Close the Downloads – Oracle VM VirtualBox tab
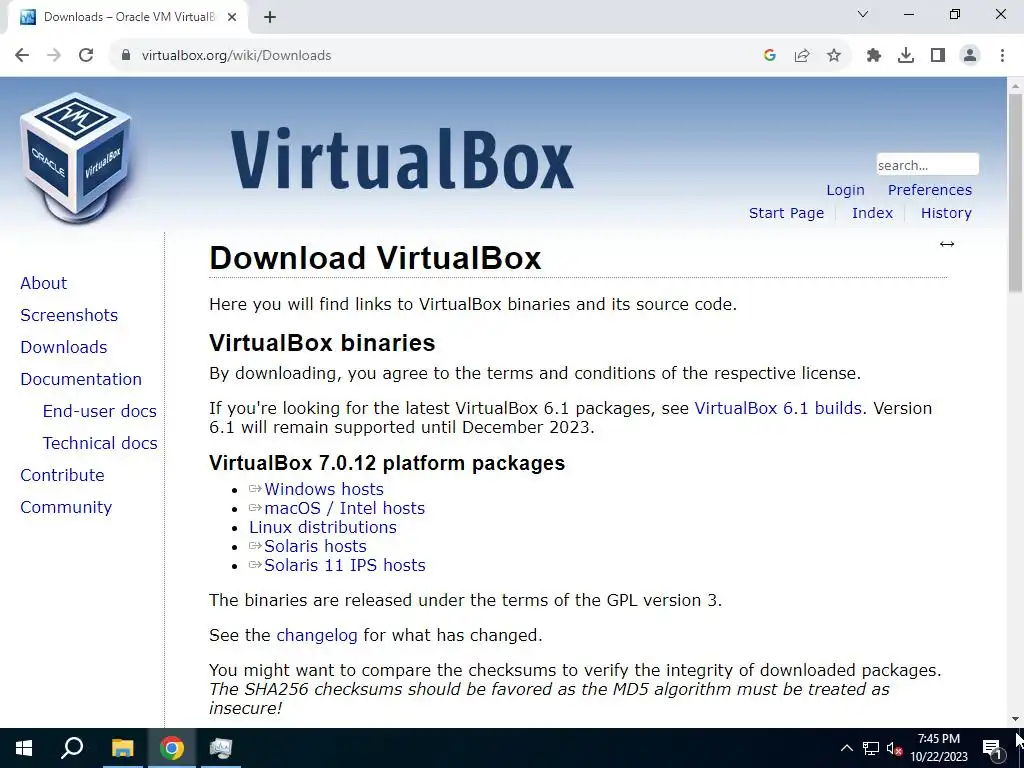The height and width of the screenshot is (768, 1024). pyautogui.click(x=232, y=17)
